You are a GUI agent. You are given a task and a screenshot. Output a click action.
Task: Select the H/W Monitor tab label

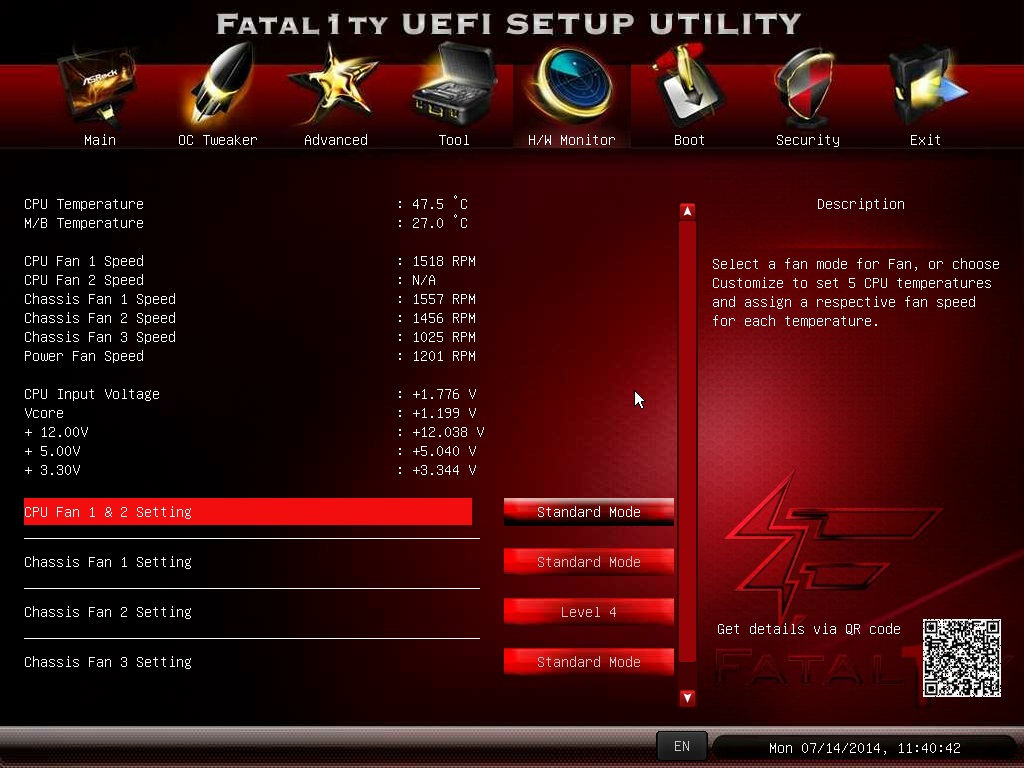[571, 140]
